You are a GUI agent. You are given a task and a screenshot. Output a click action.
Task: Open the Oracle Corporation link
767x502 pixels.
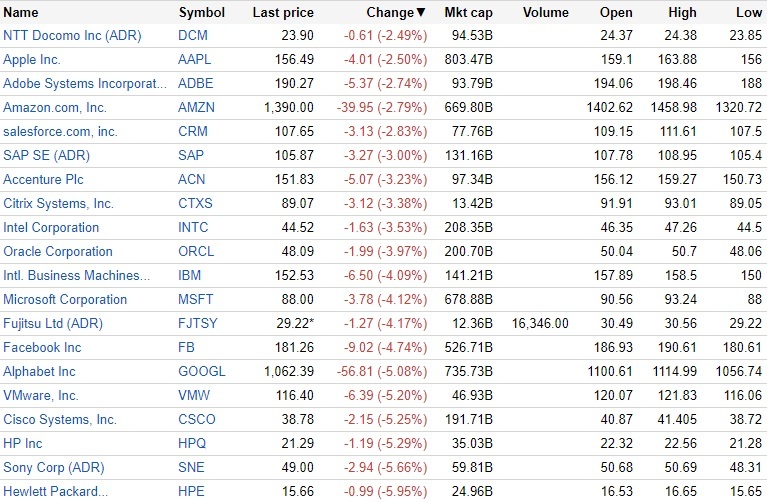tap(58, 251)
